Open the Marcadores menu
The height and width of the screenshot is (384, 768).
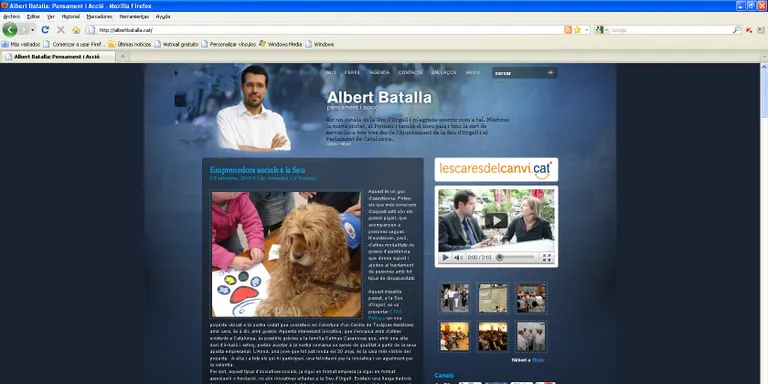click(99, 17)
